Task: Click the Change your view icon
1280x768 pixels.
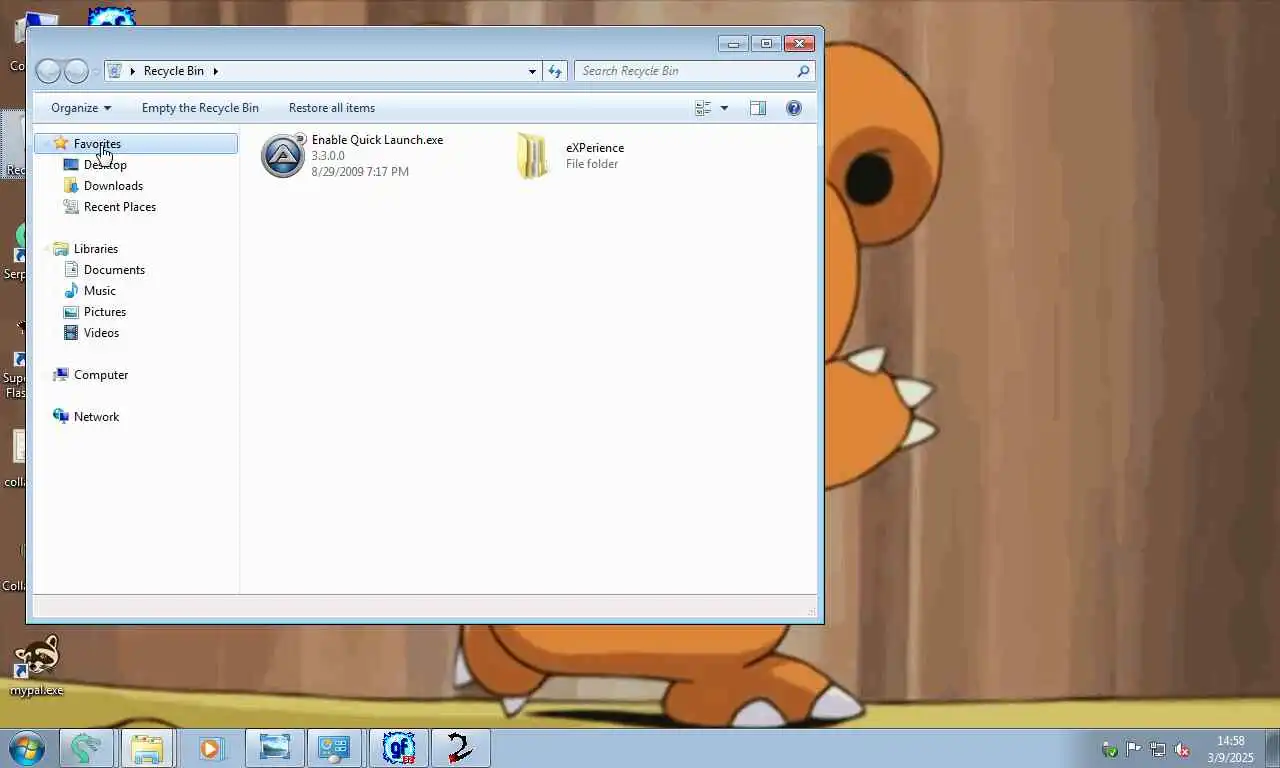Action: 703,108
